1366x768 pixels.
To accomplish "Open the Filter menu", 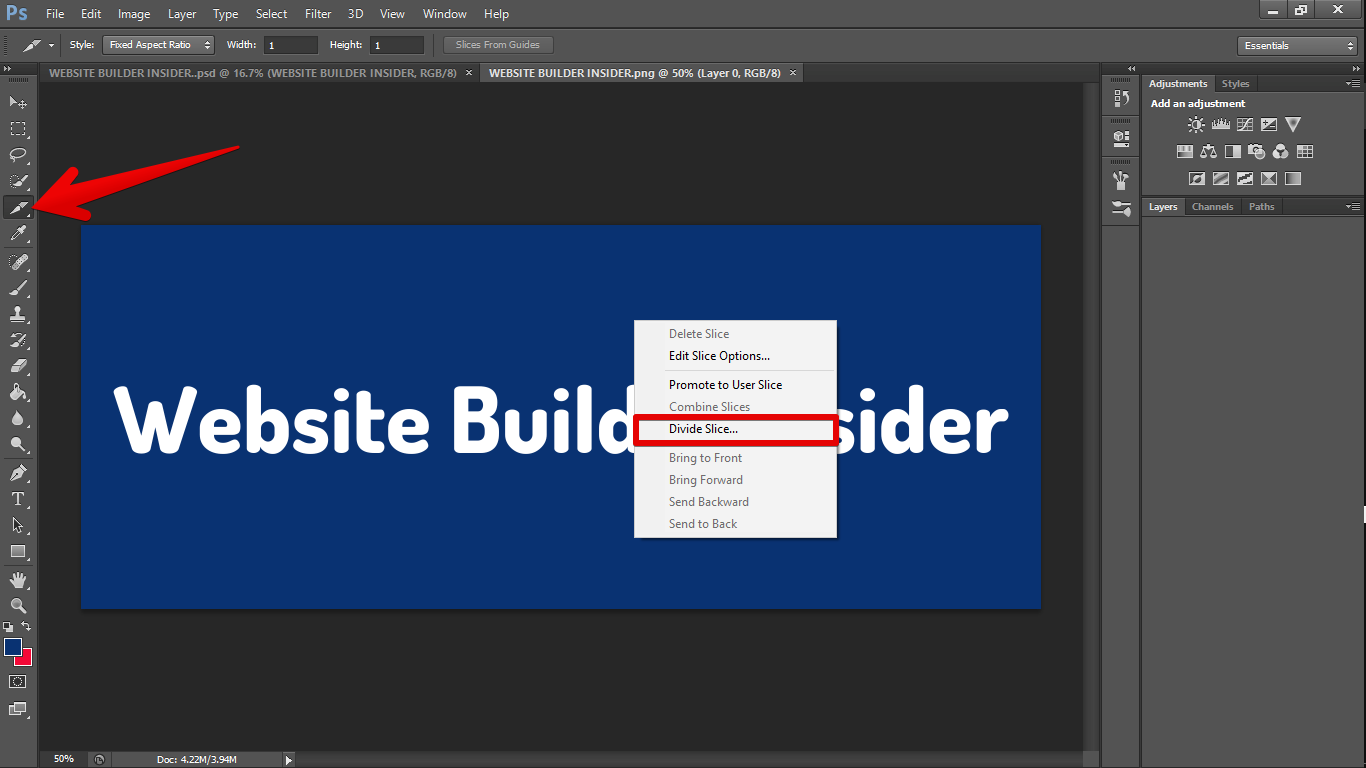I will [x=317, y=13].
